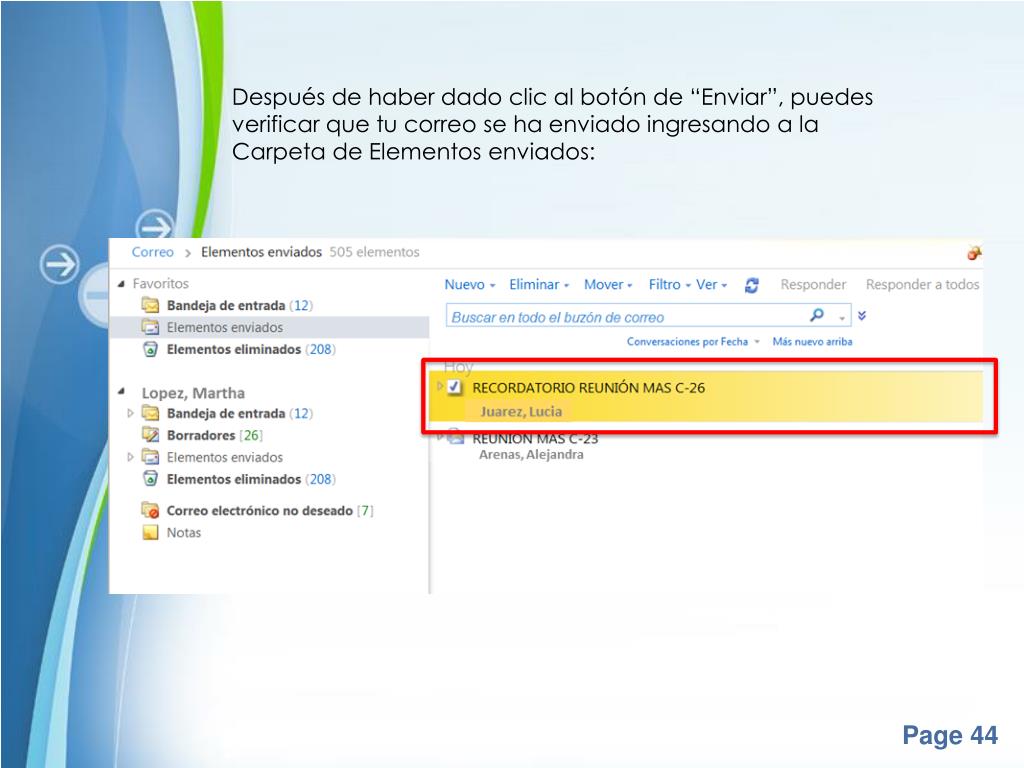Expand Elementos enviados under Lopez, Martha
The height and width of the screenshot is (768, 1024).
pos(130,457)
